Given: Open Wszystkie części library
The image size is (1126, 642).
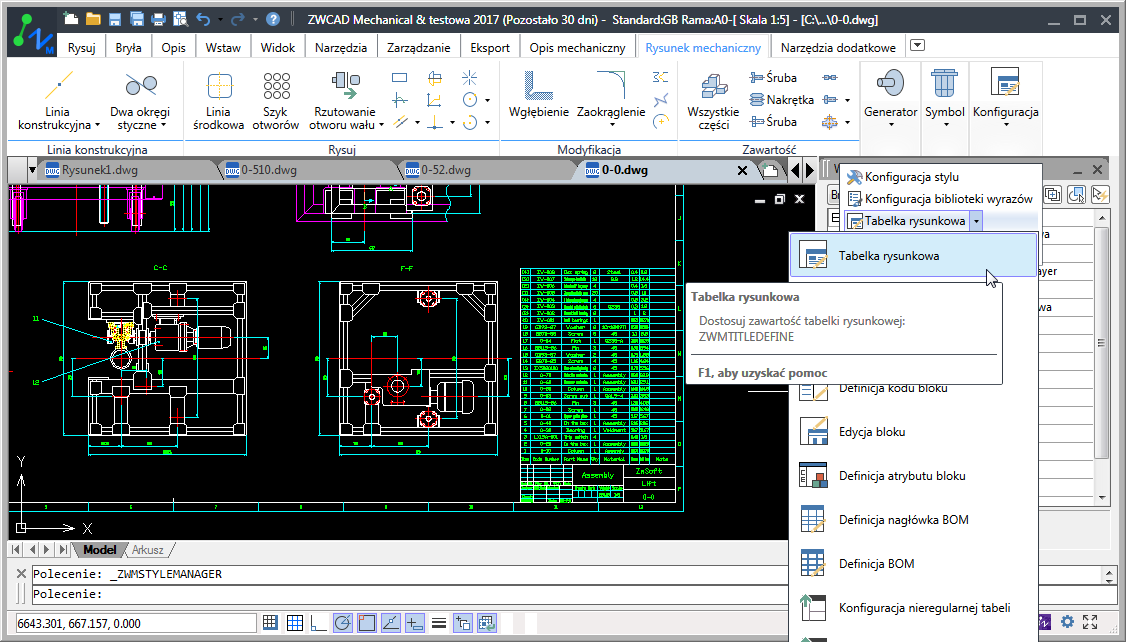Looking at the screenshot, I should (713, 100).
